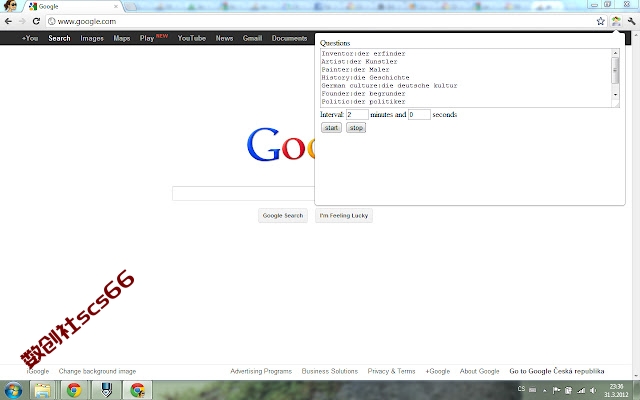Select Search in the Google bar
640x400 pixels.
coord(59,38)
